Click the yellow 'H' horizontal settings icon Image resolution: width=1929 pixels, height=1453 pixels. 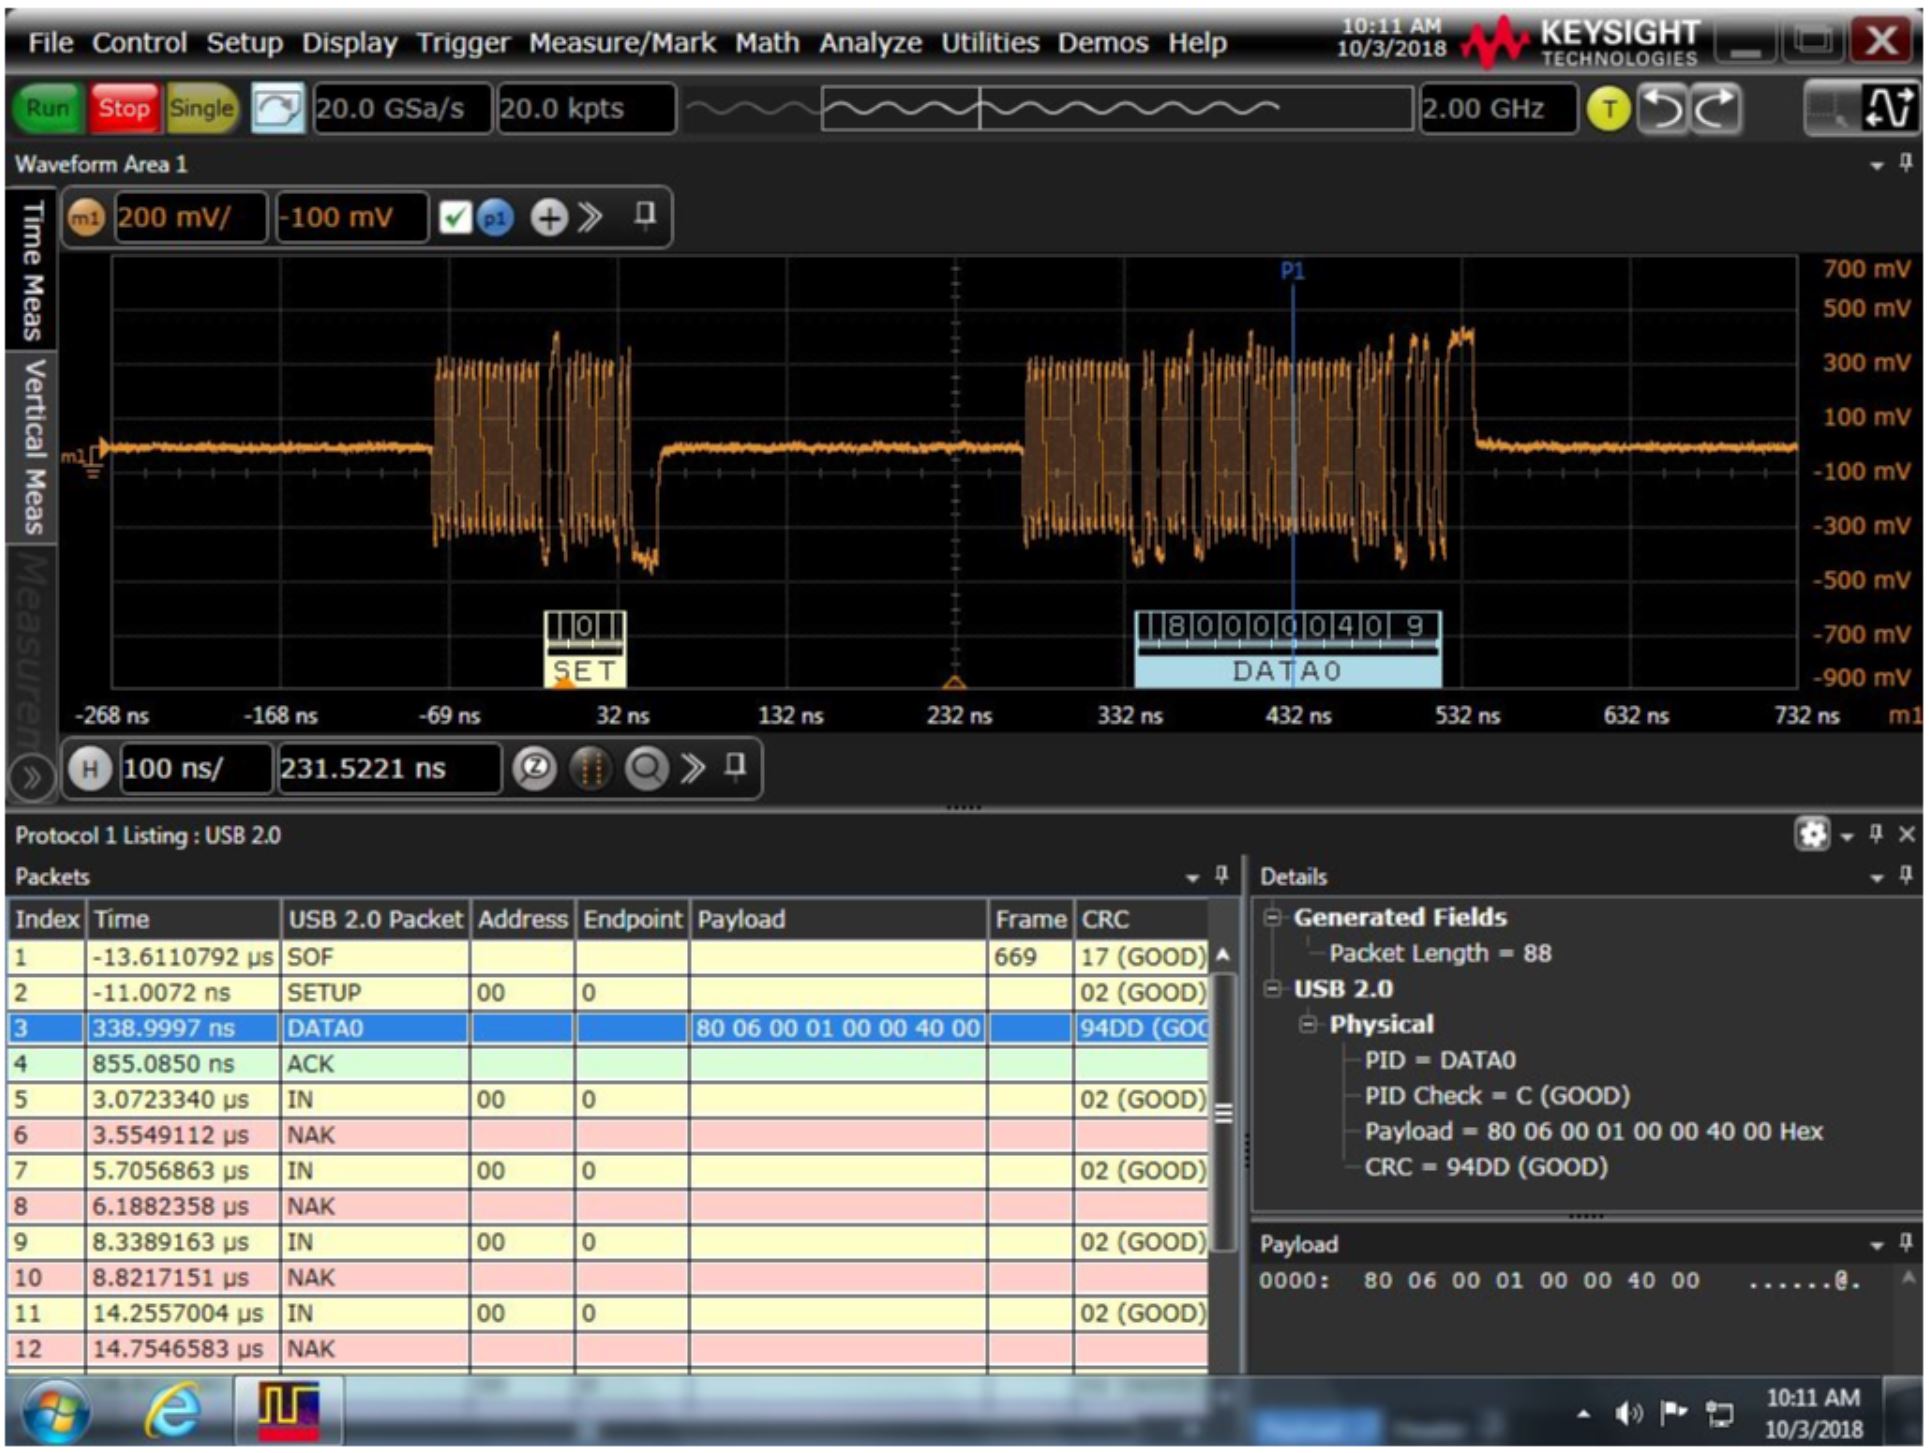(92, 770)
